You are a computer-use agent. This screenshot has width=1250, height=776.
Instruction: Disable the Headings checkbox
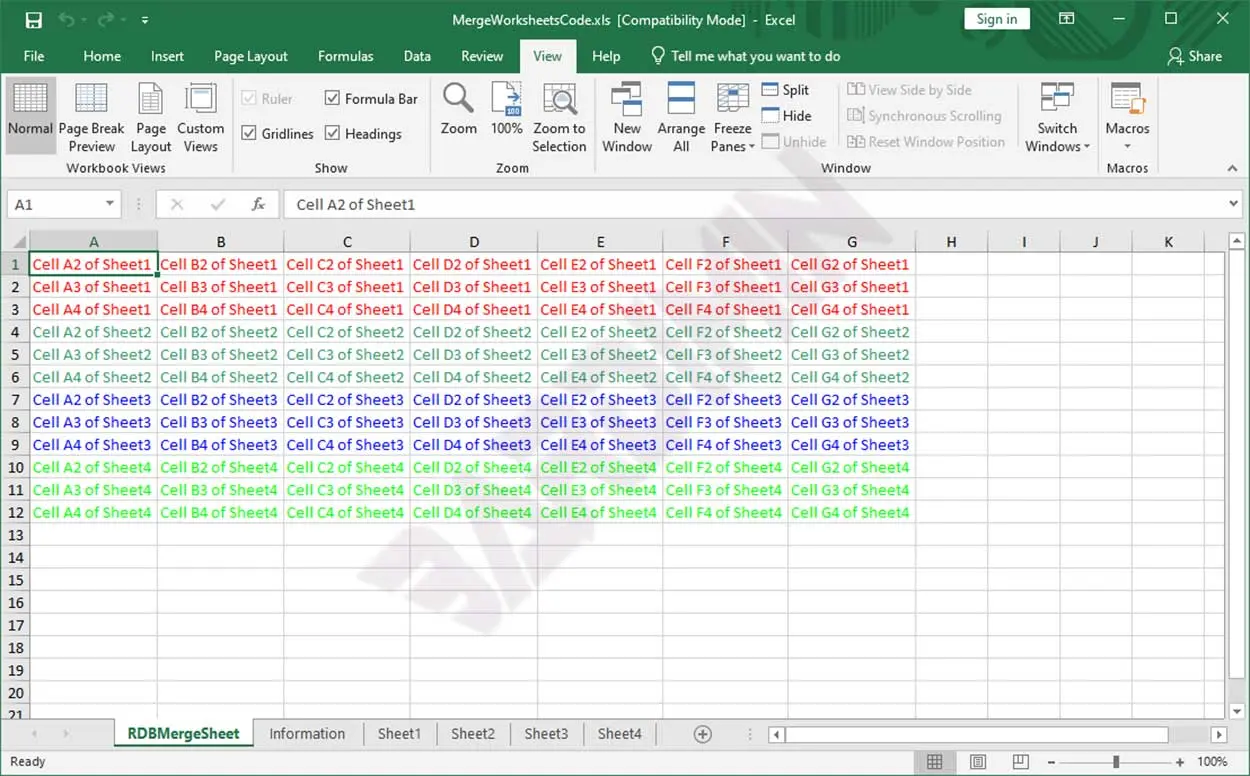click(x=333, y=133)
